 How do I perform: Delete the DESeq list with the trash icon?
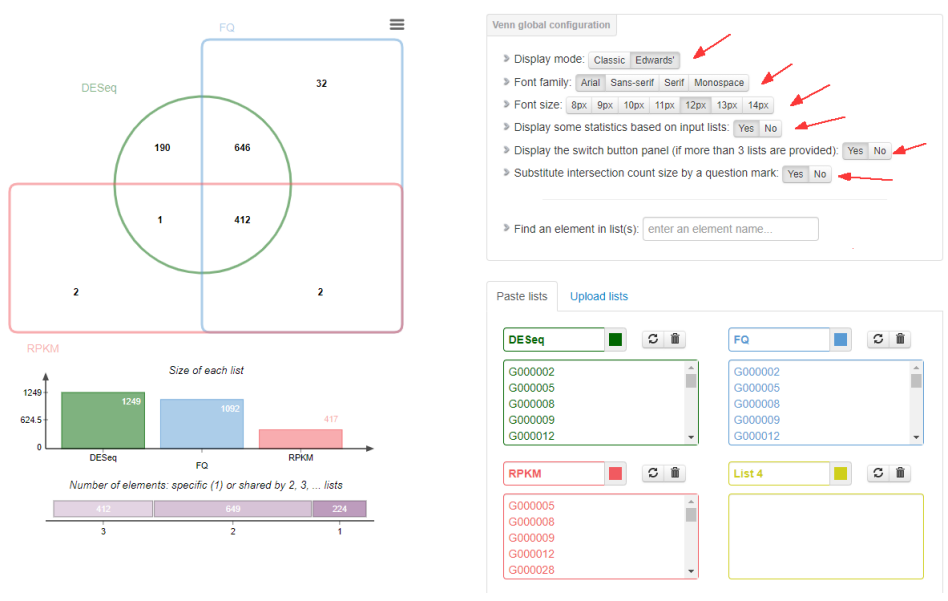coord(675,340)
